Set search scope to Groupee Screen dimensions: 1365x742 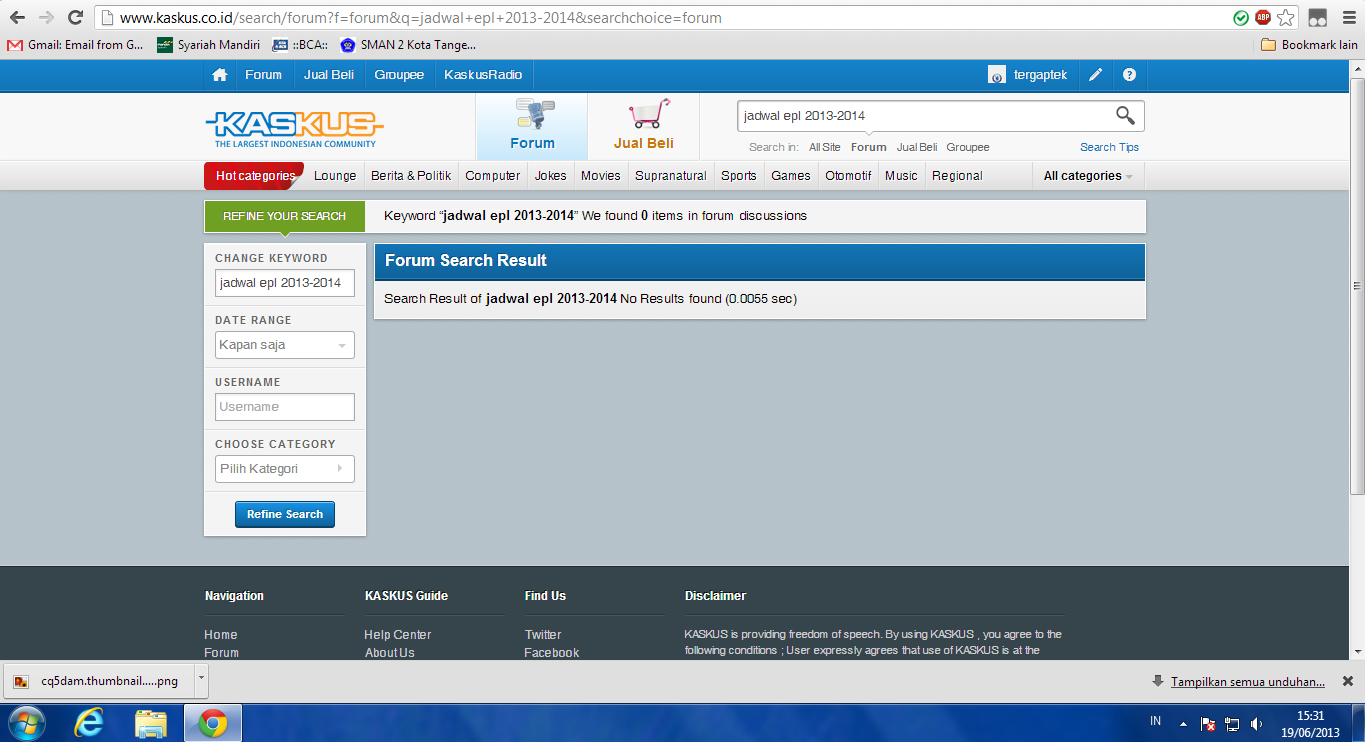[x=968, y=147]
